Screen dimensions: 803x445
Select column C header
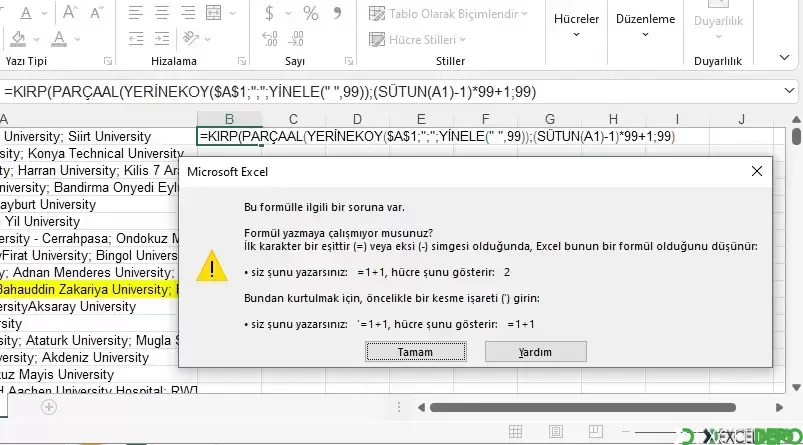tap(293, 119)
